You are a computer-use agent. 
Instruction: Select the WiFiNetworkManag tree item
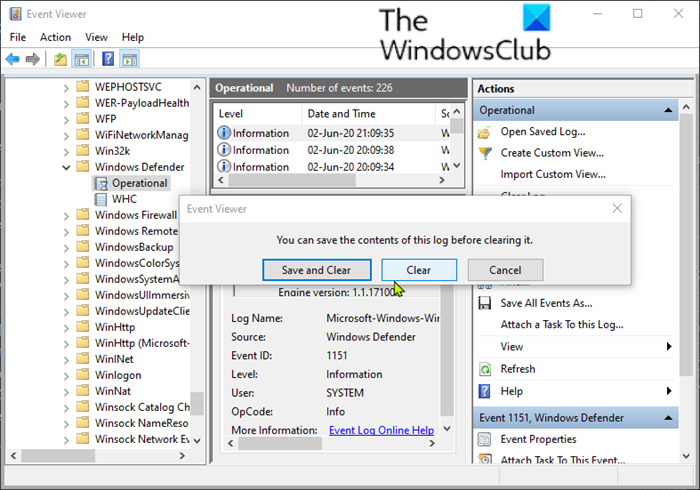click(x=142, y=135)
